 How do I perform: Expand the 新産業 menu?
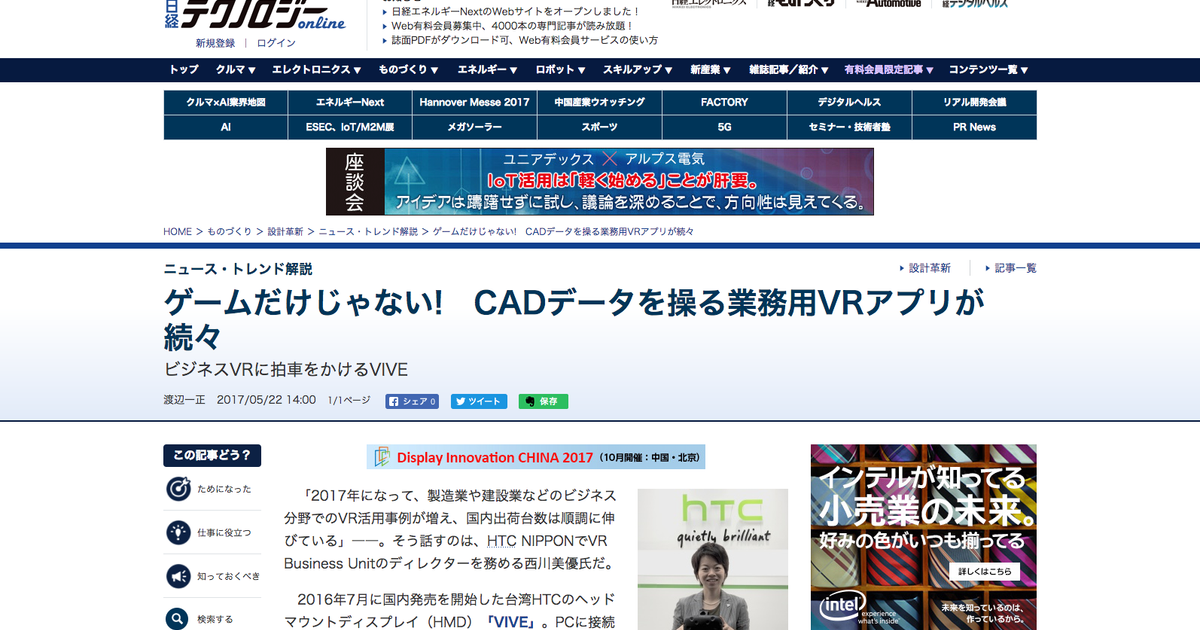point(710,70)
